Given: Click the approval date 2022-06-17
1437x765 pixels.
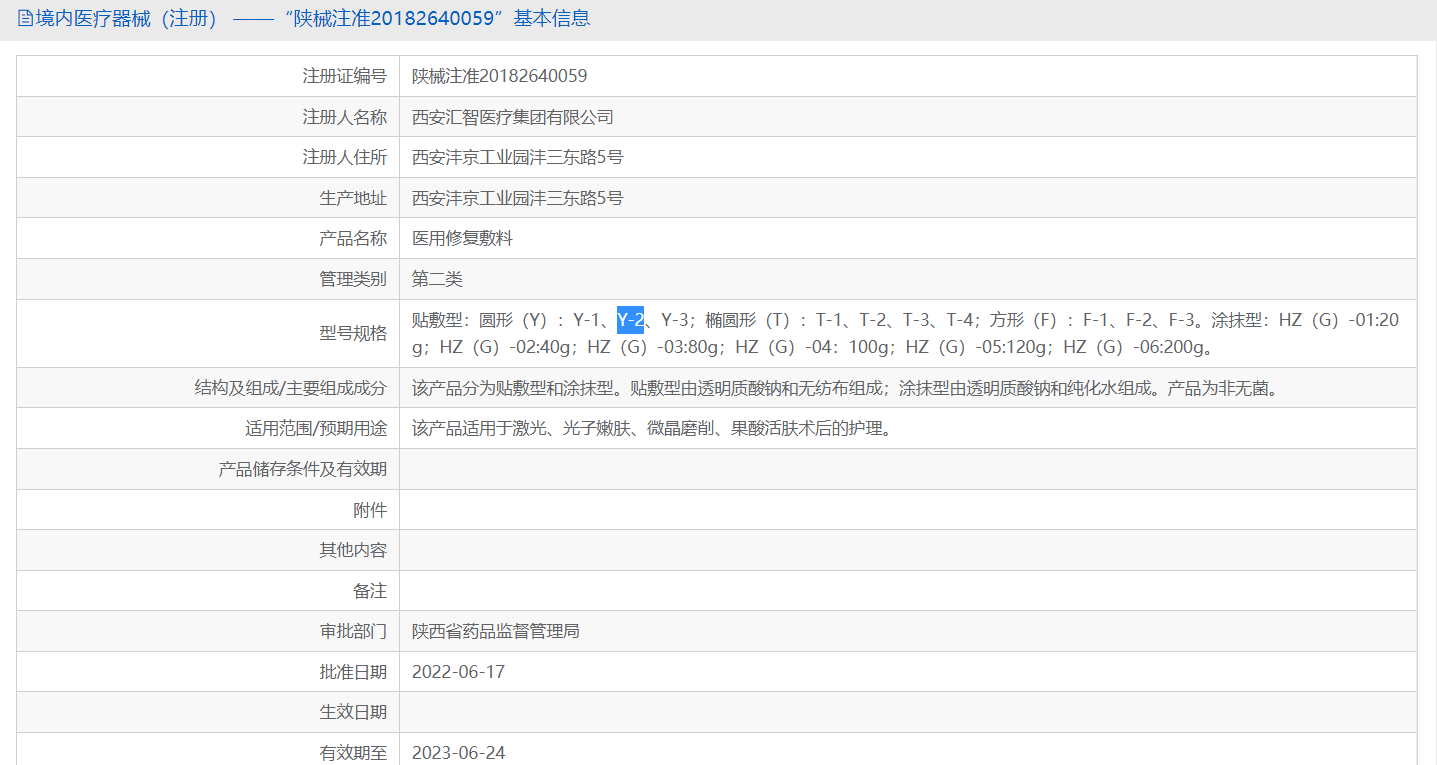Looking at the screenshot, I should [x=459, y=672].
